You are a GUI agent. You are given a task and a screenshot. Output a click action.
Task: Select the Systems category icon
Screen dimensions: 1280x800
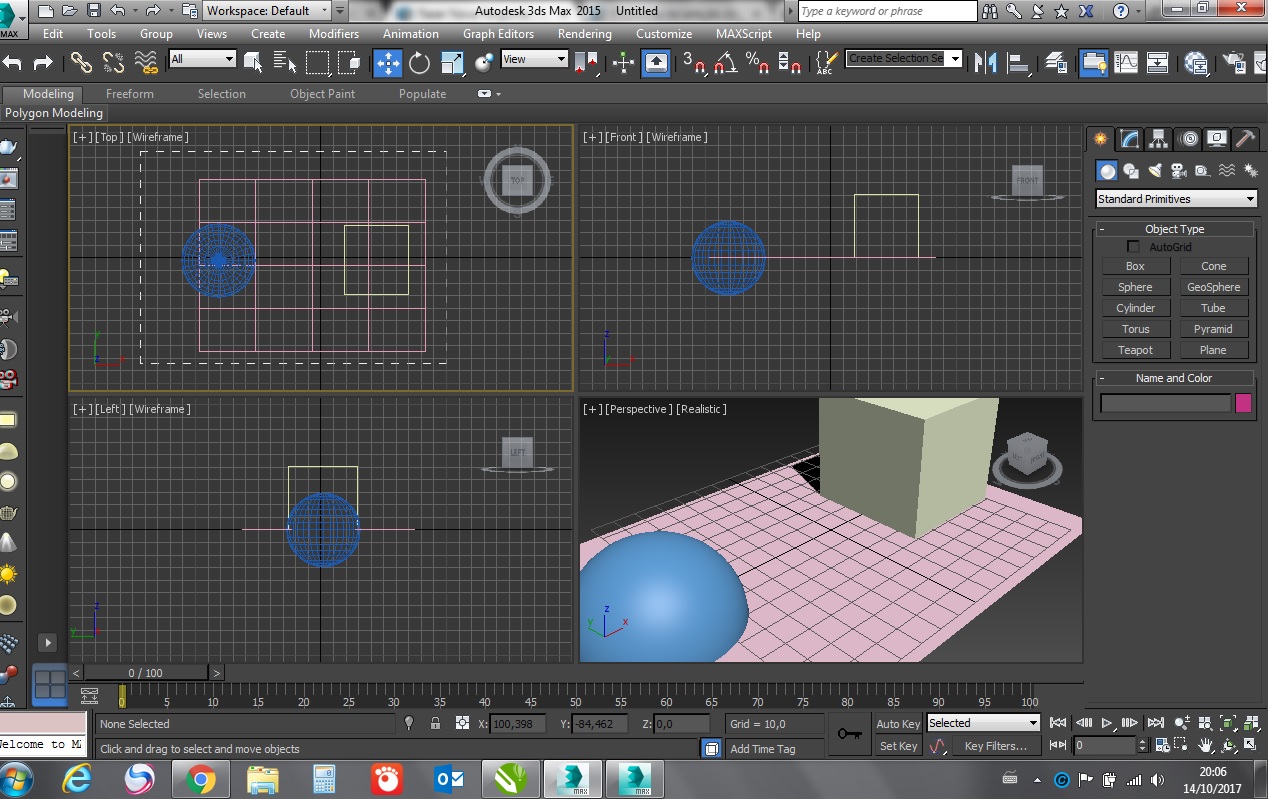(1249, 171)
